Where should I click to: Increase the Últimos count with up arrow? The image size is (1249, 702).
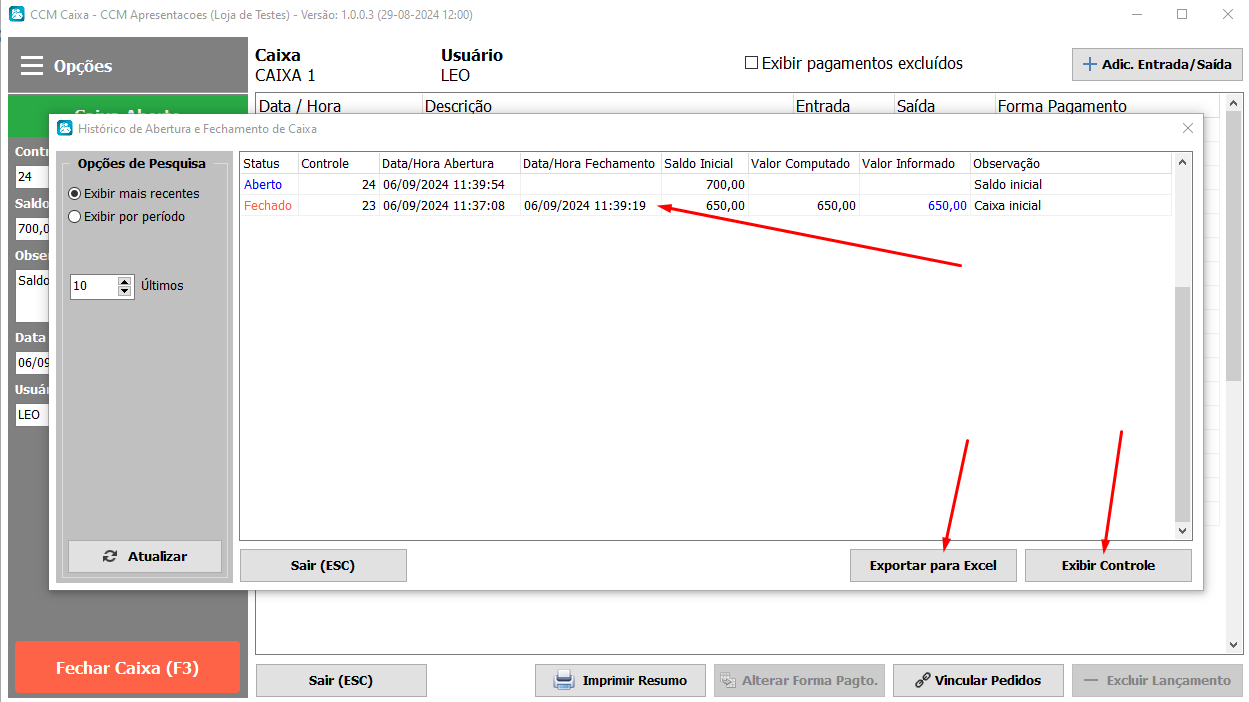pyautogui.click(x=124, y=281)
